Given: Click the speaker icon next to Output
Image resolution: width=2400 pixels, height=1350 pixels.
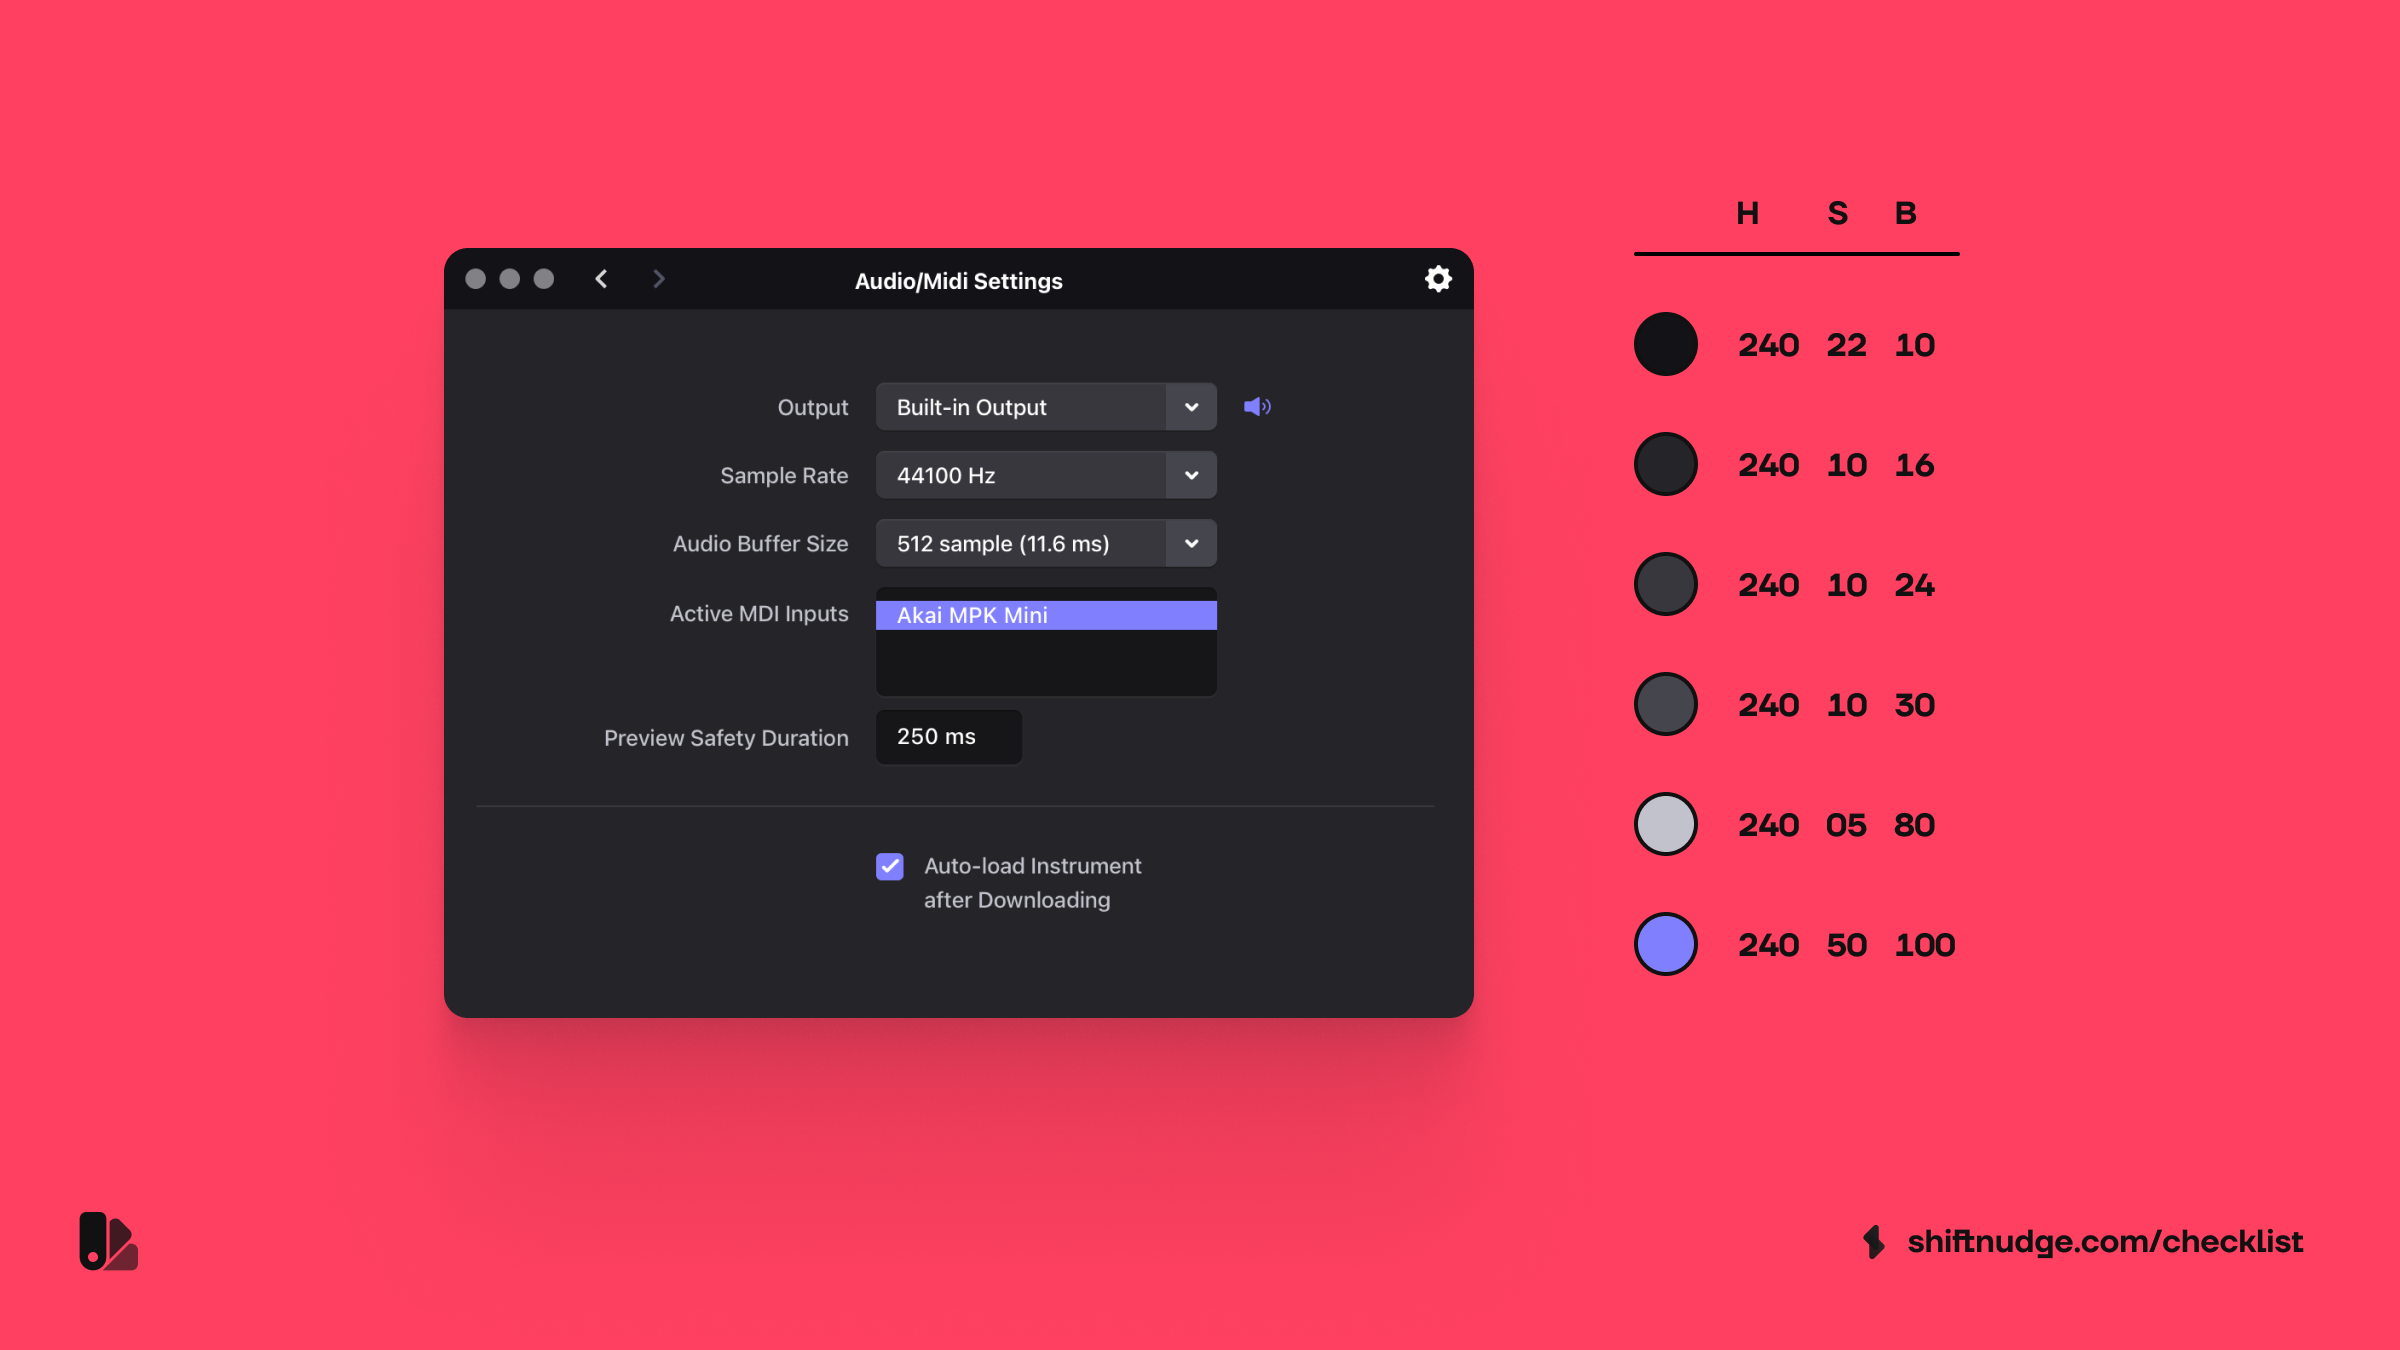Looking at the screenshot, I should [x=1257, y=406].
